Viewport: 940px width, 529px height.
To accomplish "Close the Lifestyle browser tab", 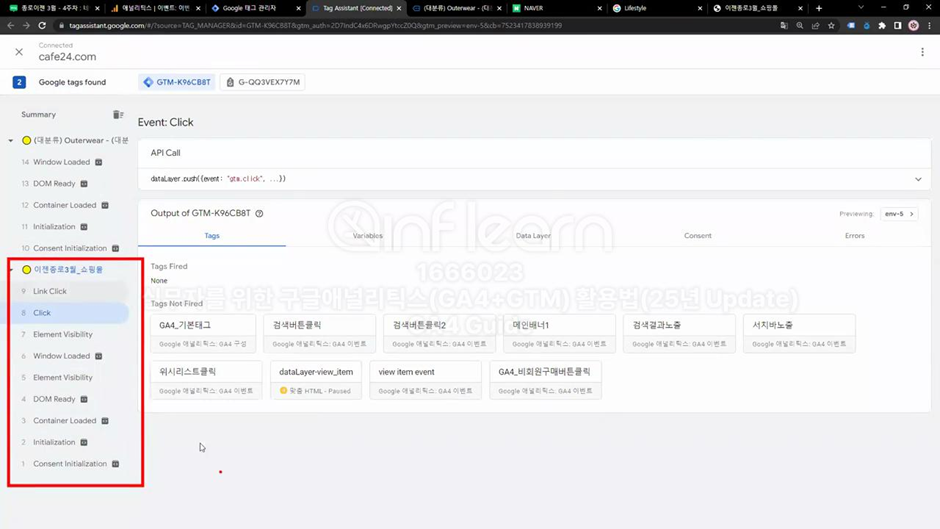I will point(700,8).
